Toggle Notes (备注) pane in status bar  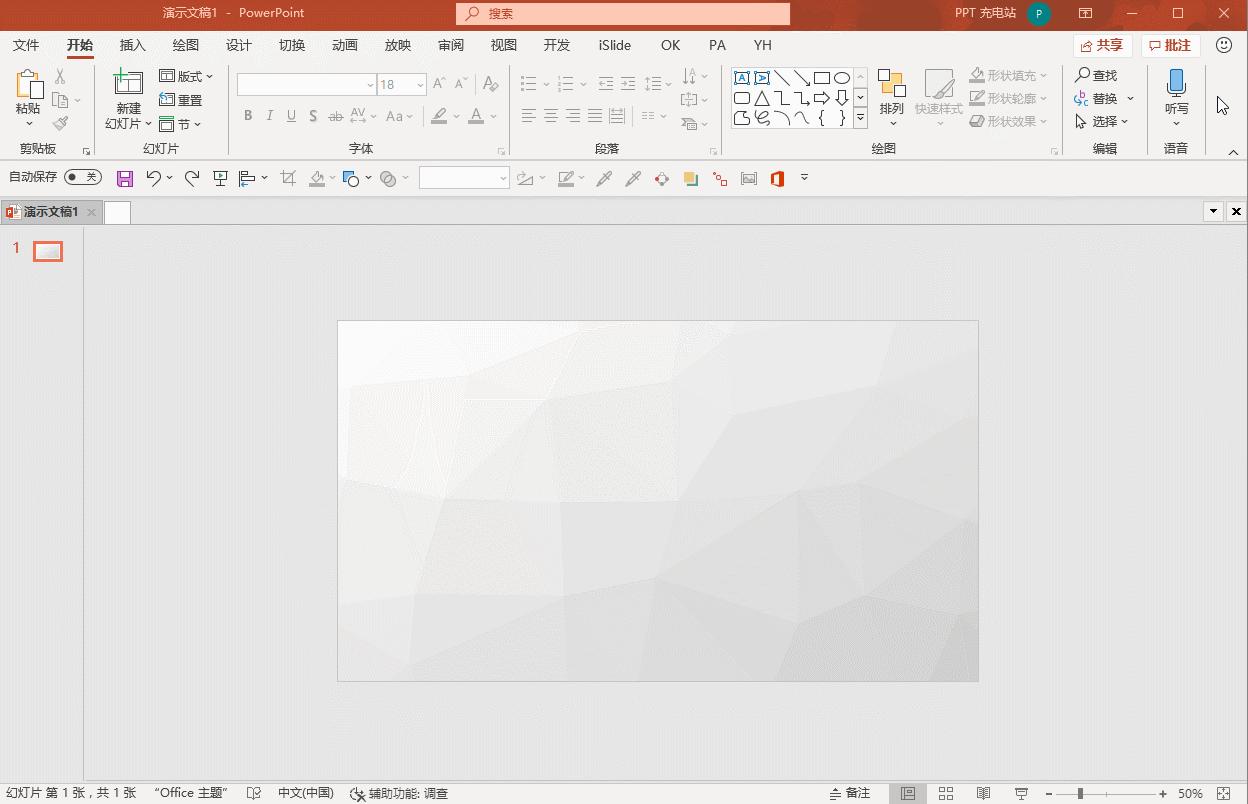click(x=850, y=793)
